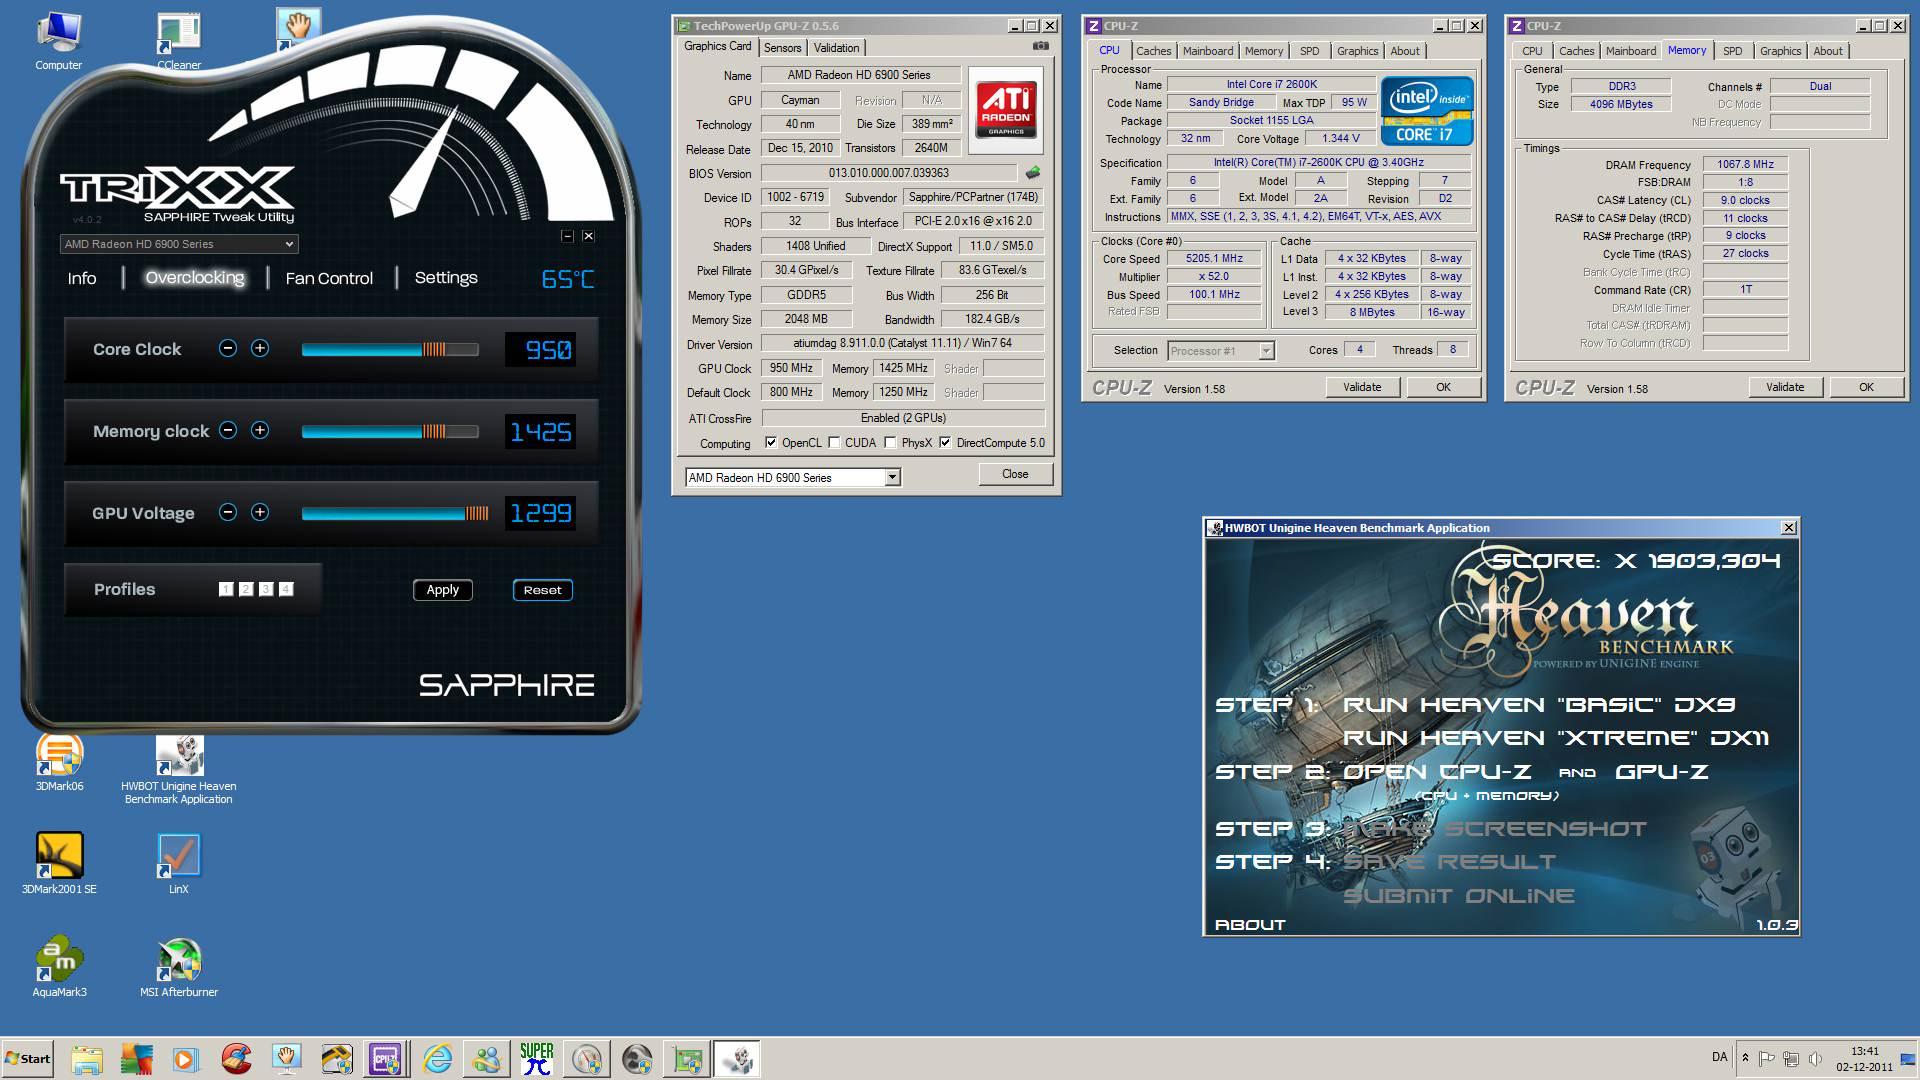The width and height of the screenshot is (1920, 1080).
Task: Open CCleaner from the taskbar
Action: (x=236, y=1058)
